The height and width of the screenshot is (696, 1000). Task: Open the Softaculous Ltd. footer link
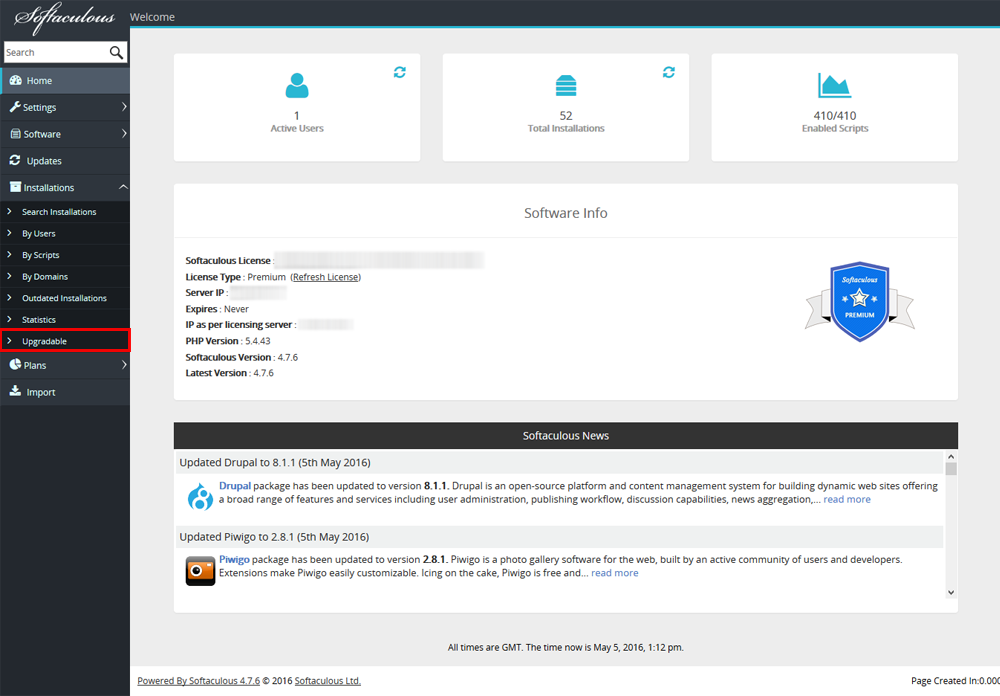pos(328,681)
